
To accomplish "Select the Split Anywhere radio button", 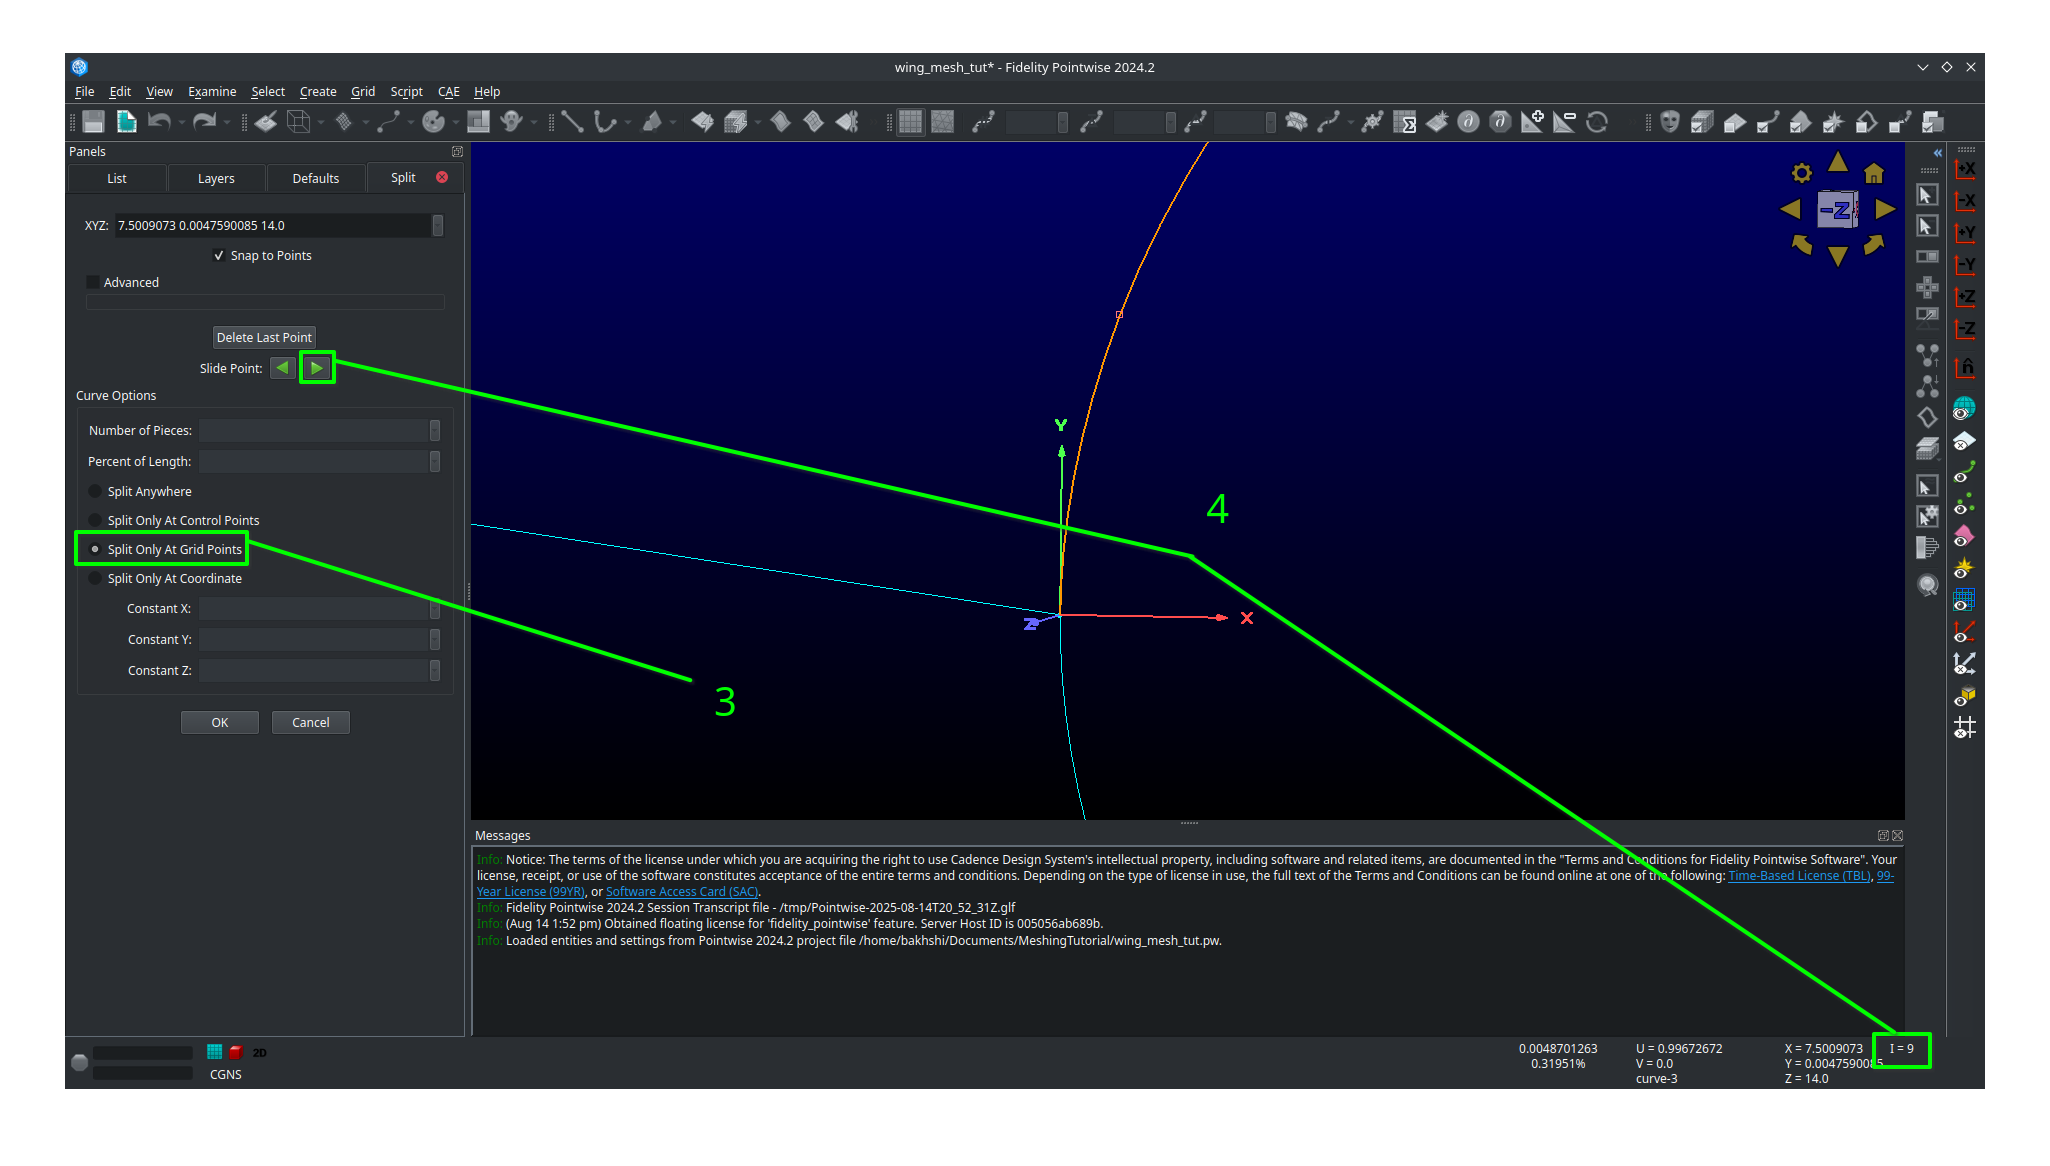I will [x=95, y=491].
